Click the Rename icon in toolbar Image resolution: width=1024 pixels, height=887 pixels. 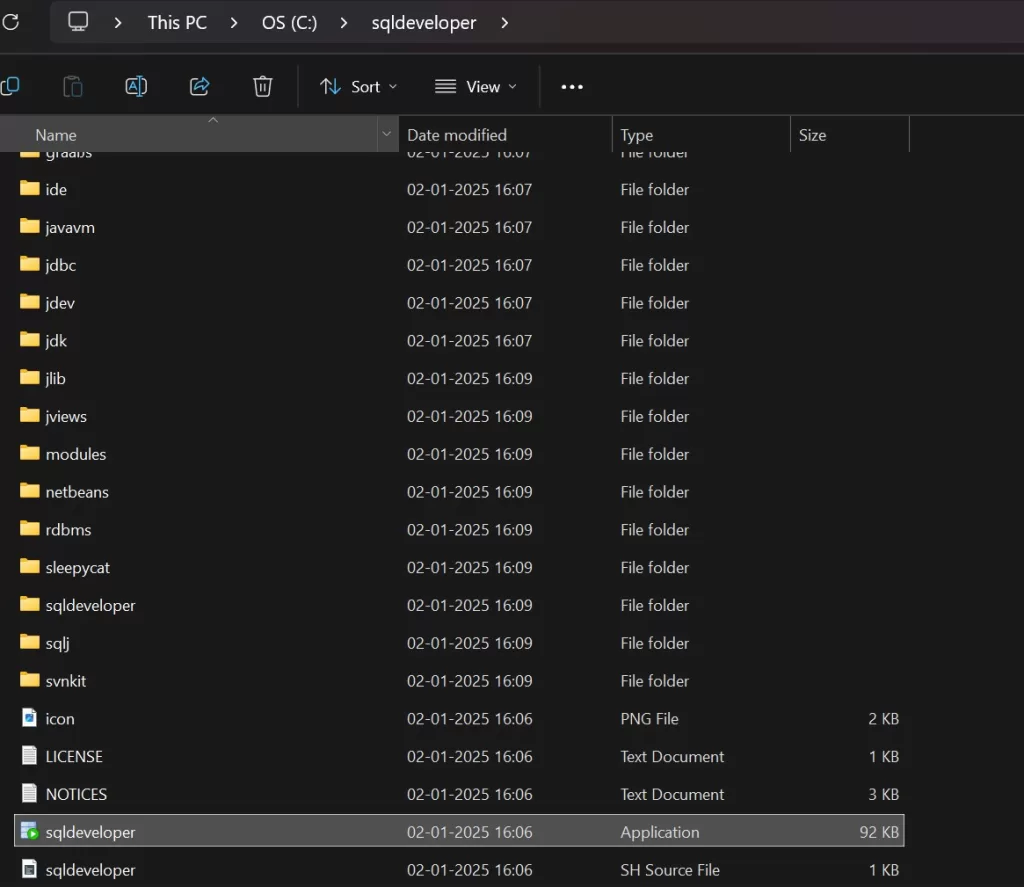pyautogui.click(x=136, y=87)
